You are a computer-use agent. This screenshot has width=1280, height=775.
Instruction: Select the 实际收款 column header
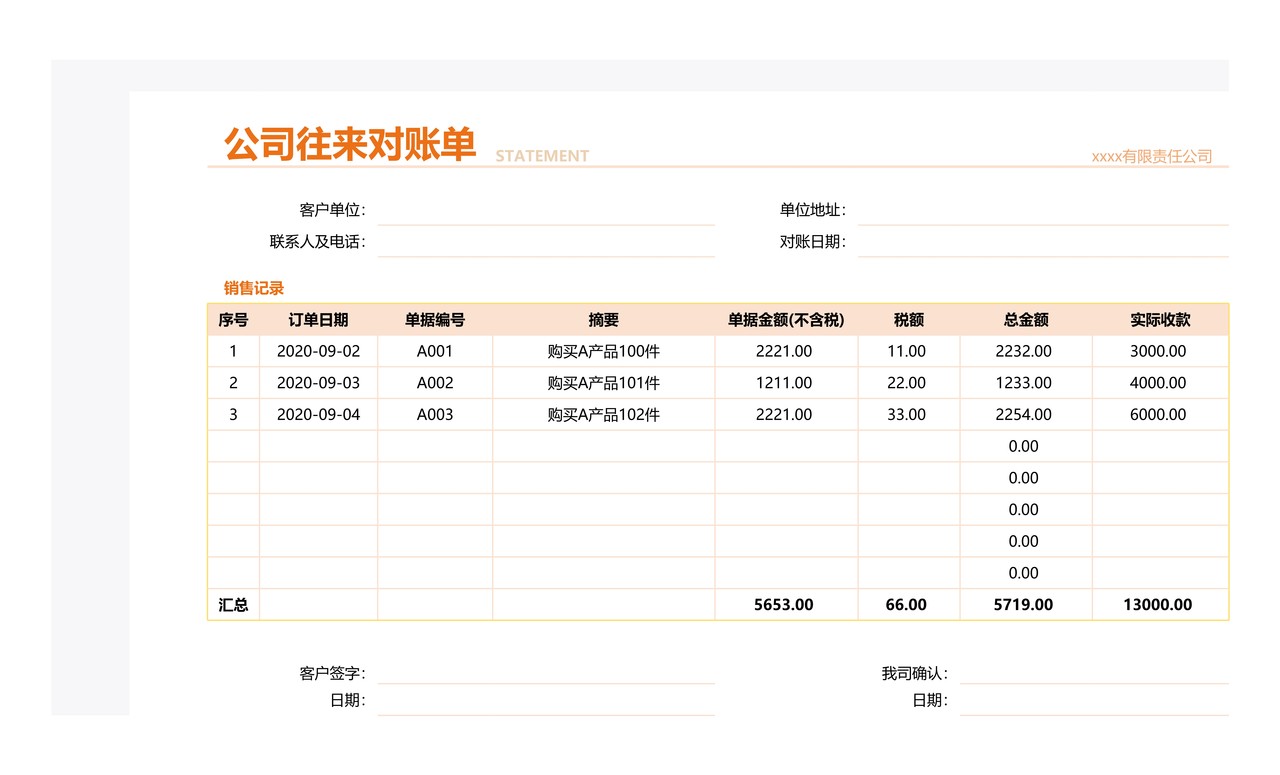click(1160, 320)
